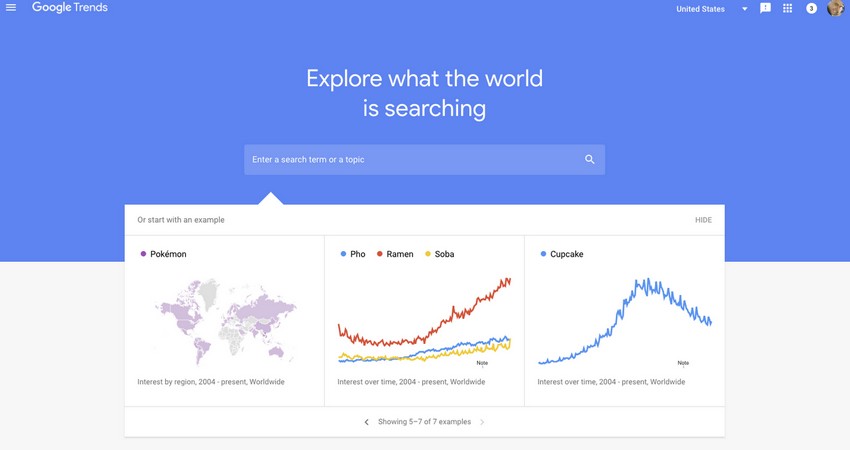Viewport: 850px width, 450px height.
Task: Hide the example cards panel
Action: click(x=703, y=220)
